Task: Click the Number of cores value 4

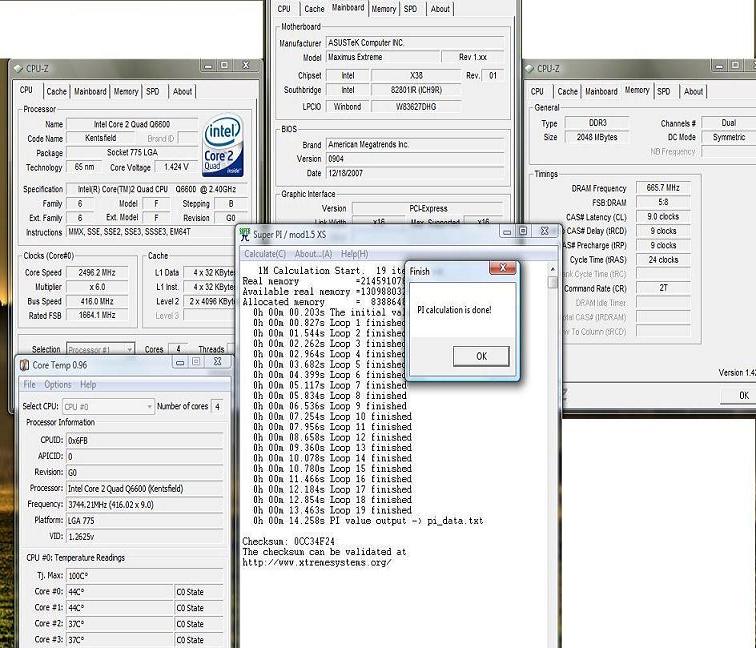Action: (x=217, y=407)
